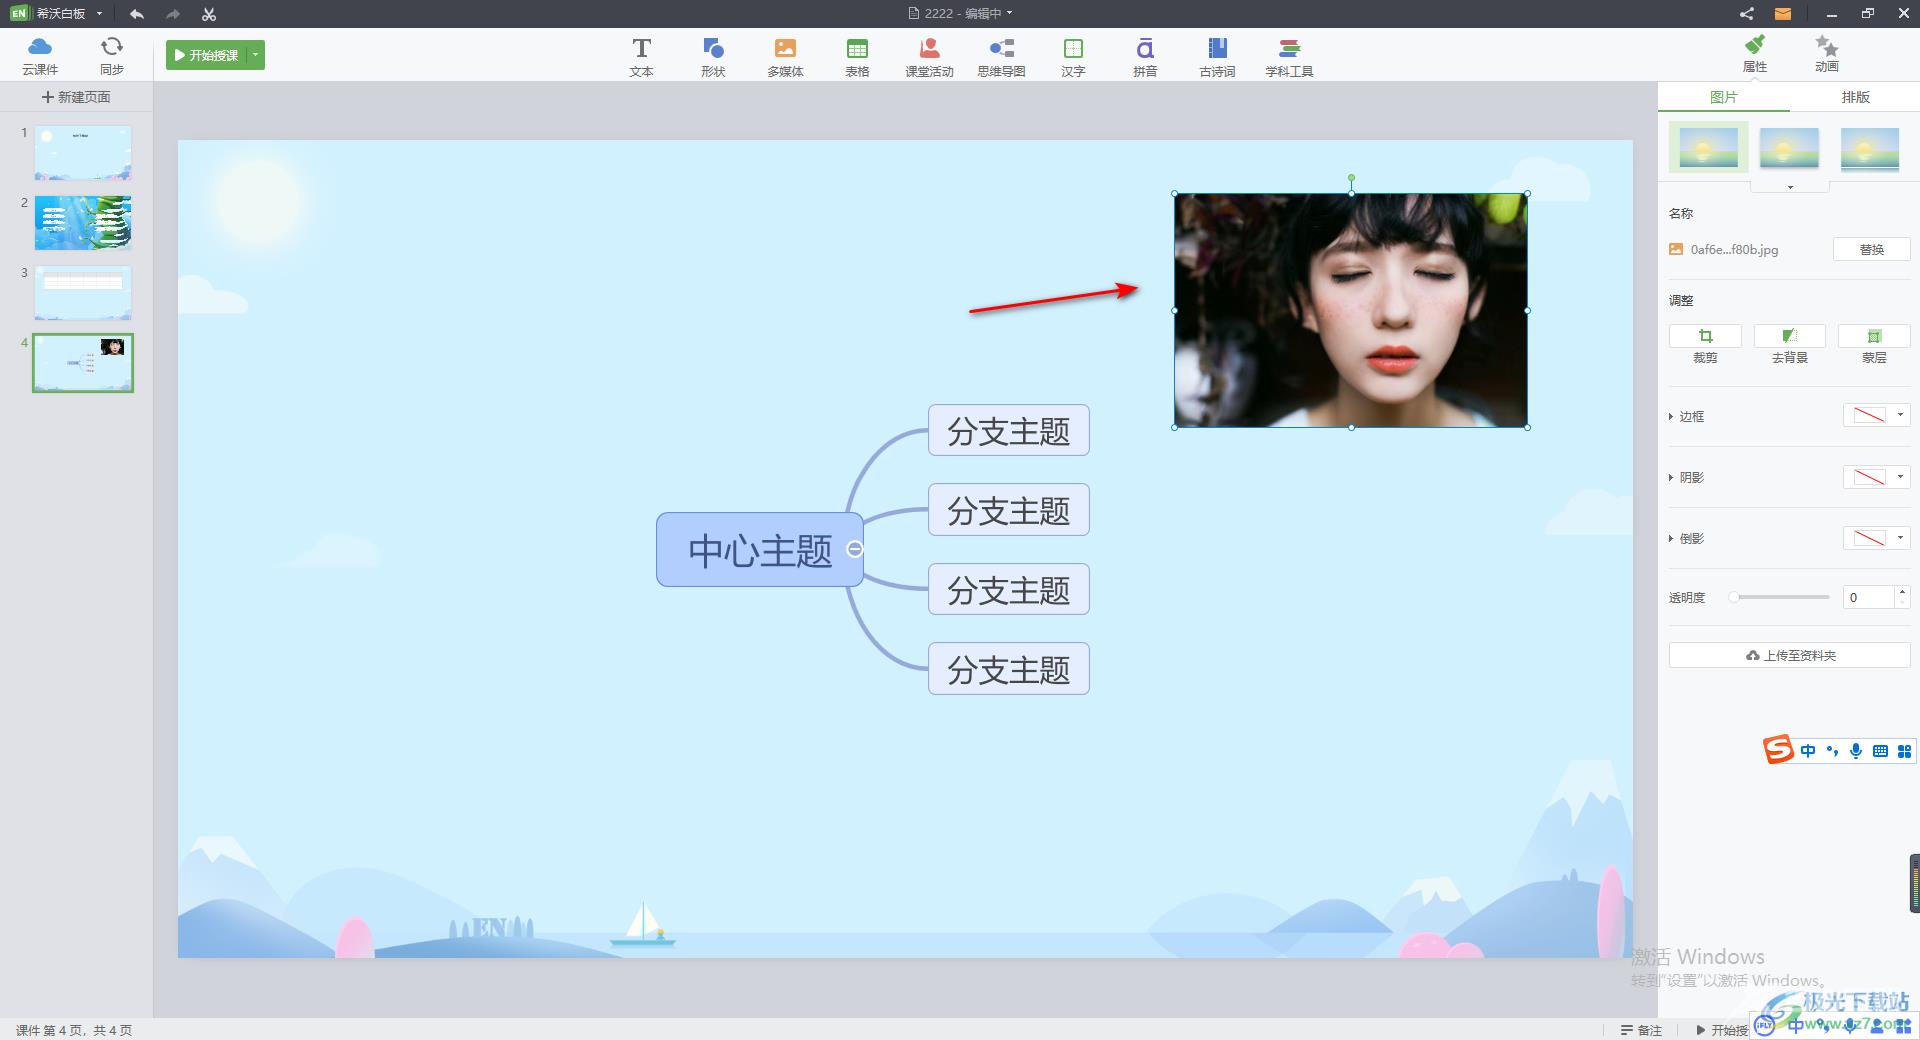This screenshot has height=1040, width=1920.
Task: Select the third image style thumbnail
Action: point(1870,149)
